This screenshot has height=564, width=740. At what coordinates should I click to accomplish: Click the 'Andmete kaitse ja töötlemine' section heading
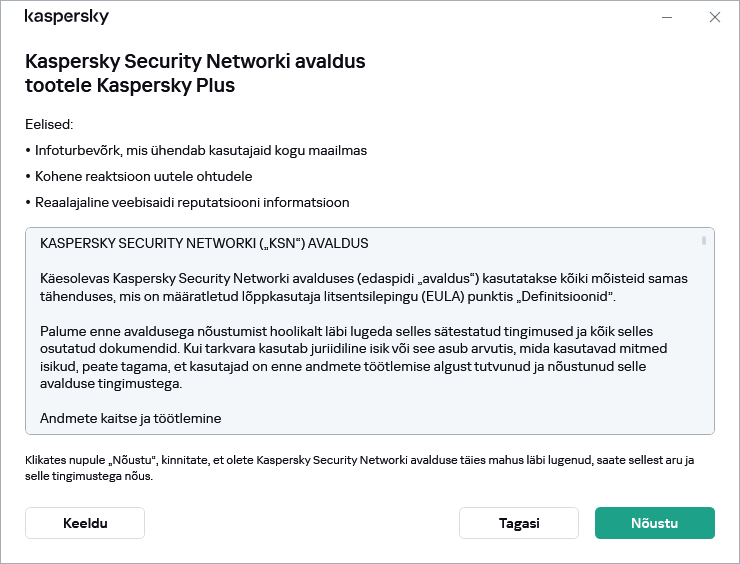point(130,418)
